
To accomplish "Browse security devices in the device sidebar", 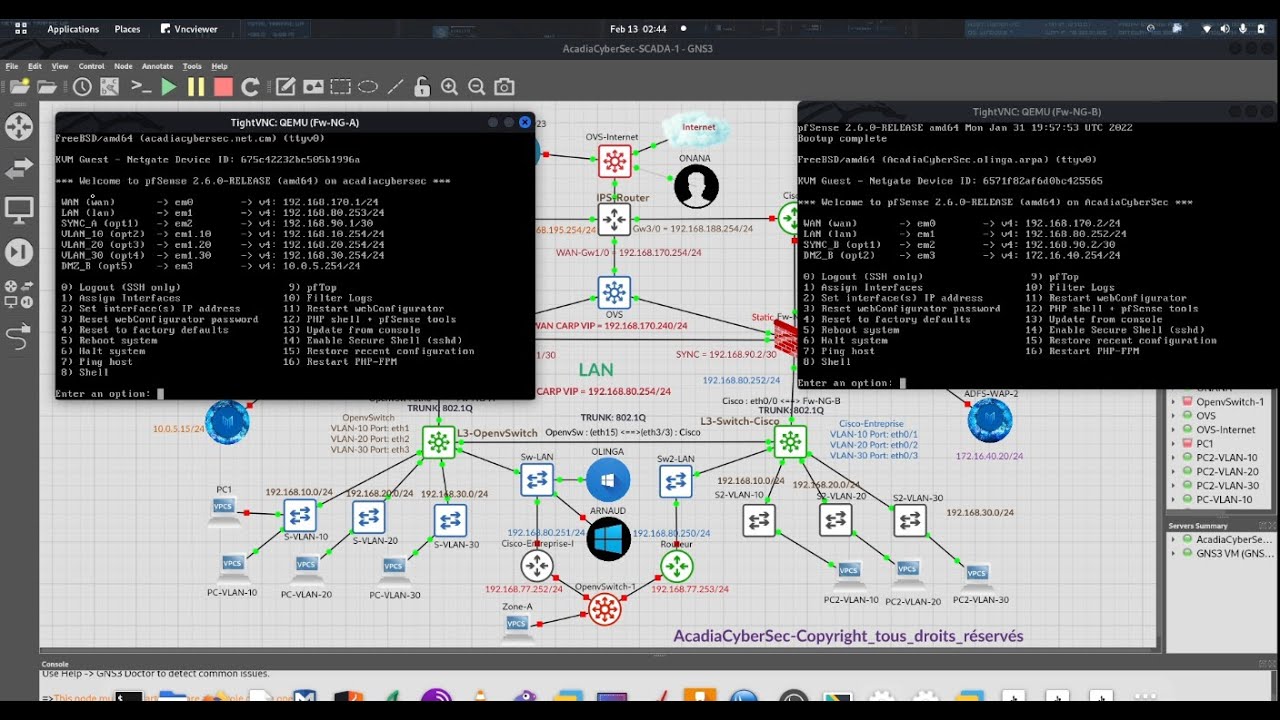I will tap(19, 253).
